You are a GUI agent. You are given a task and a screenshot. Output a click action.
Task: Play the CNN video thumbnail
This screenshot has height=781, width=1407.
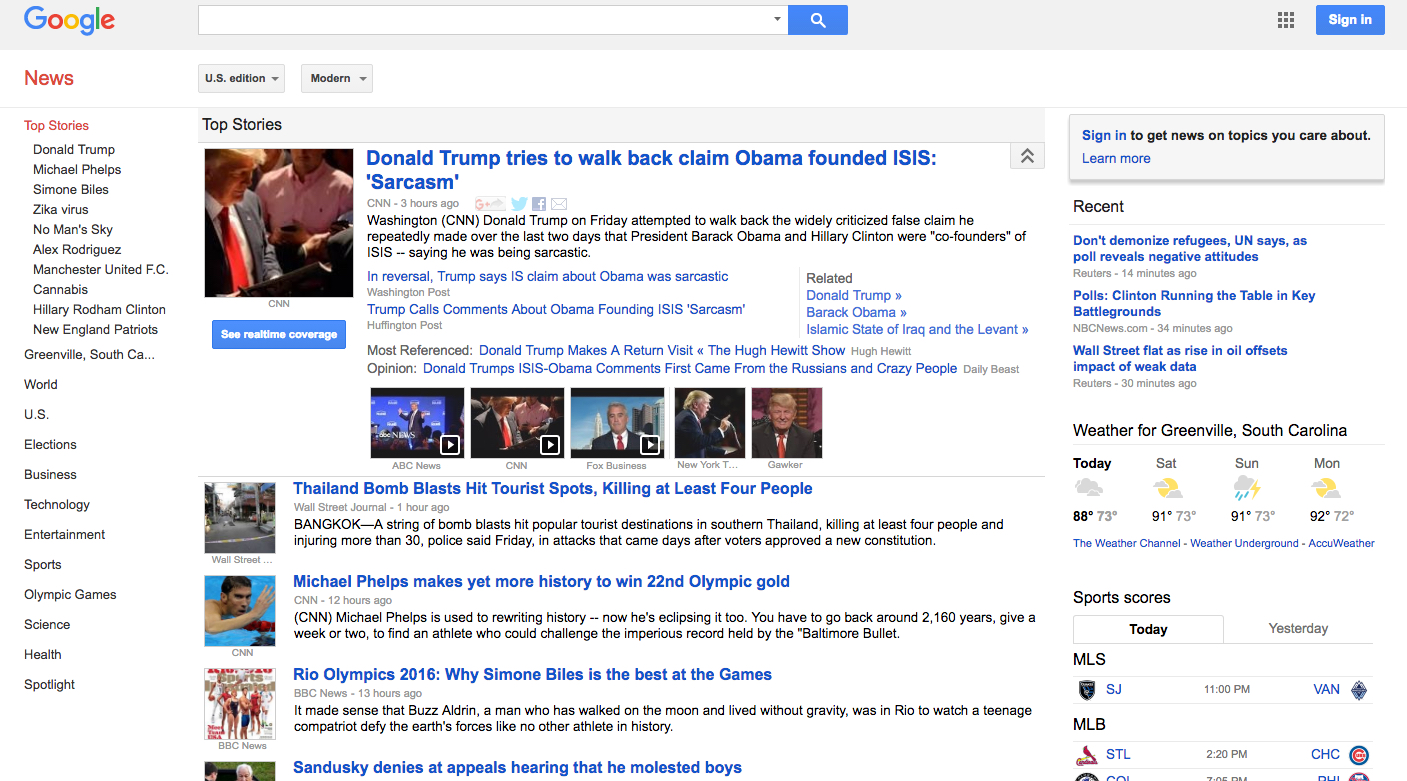tap(517, 423)
